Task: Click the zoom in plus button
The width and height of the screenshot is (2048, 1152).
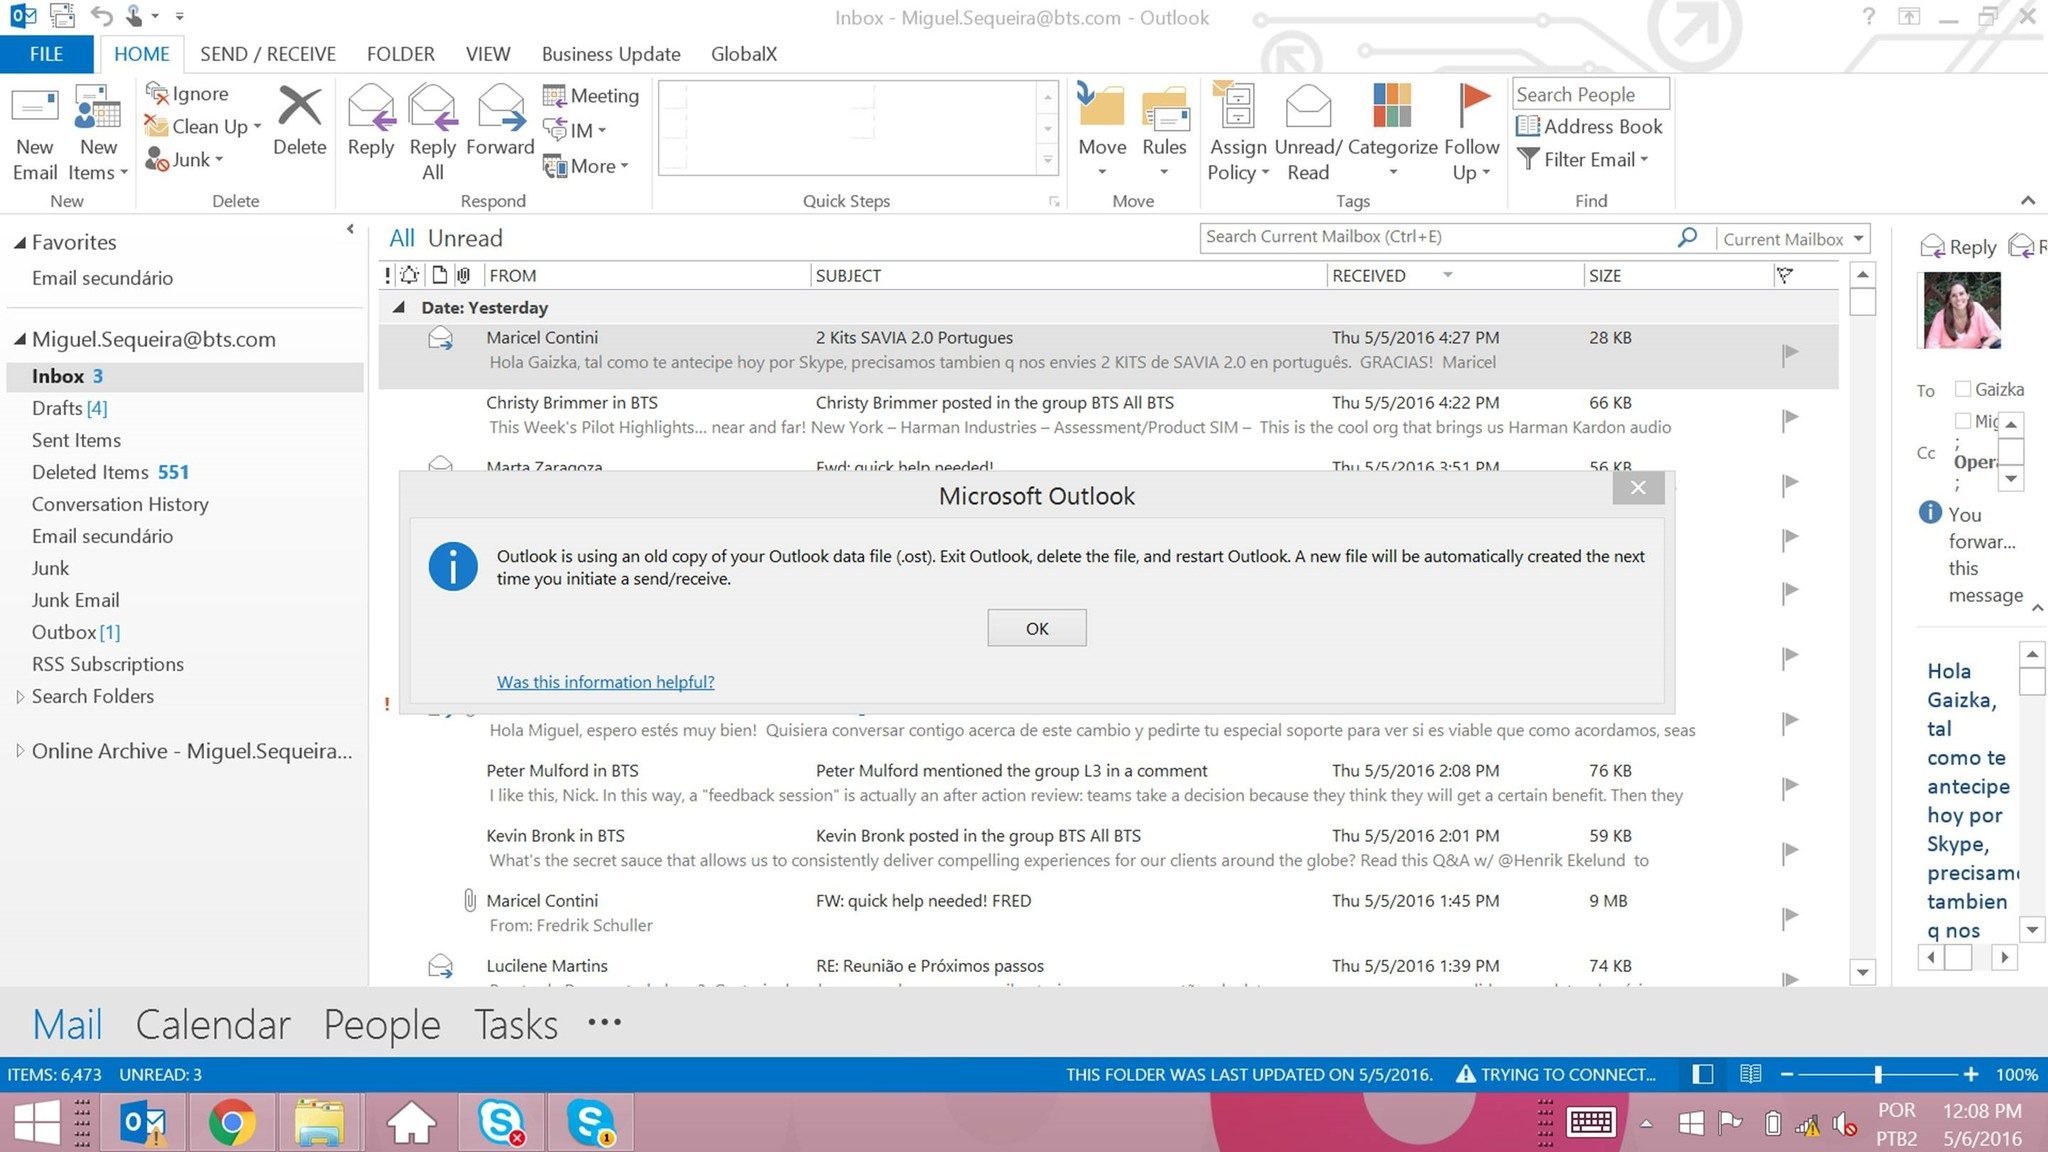Action: pyautogui.click(x=1970, y=1074)
